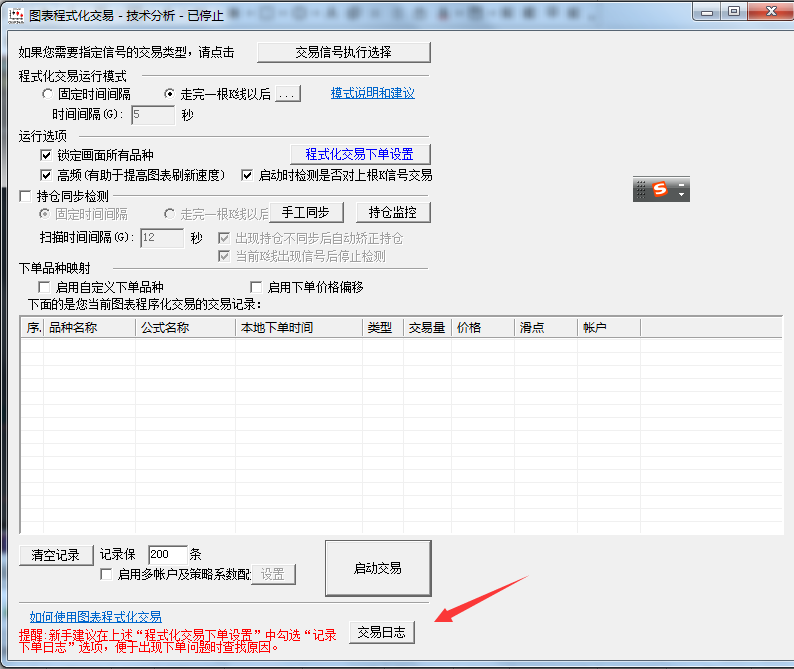
Task: Click the 记录保 200 count input field
Action: pos(168,555)
